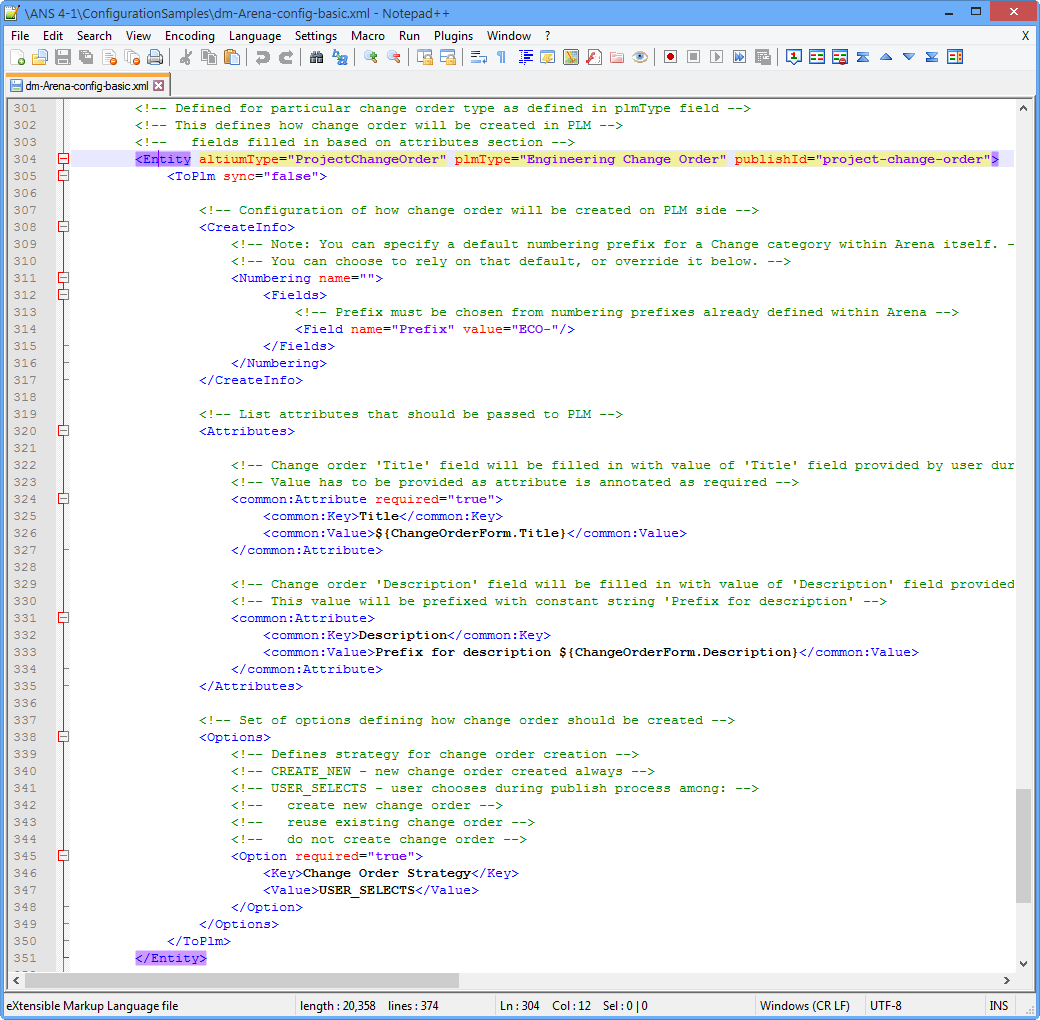
Task: Collapse the Attributes block at line 320
Action: pyautogui.click(x=63, y=431)
